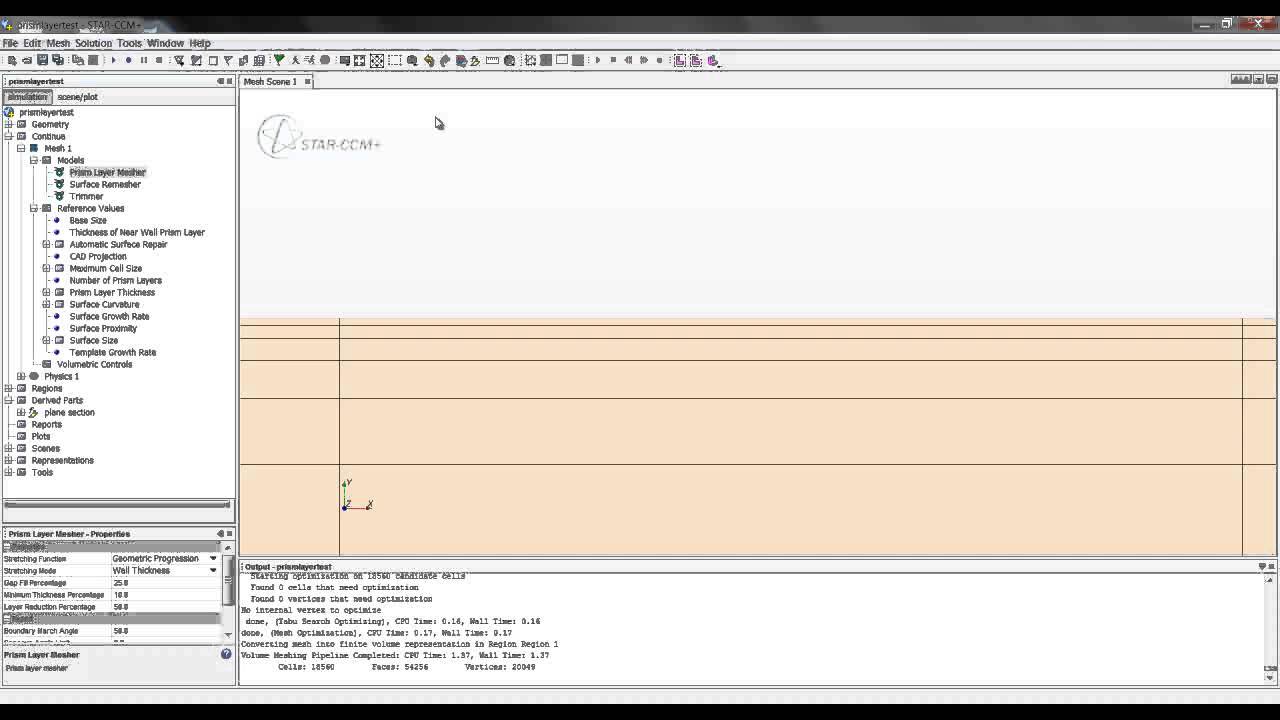Click the Layer Reduction Percentage value field
Screen dimensions: 1280x720
point(165,606)
